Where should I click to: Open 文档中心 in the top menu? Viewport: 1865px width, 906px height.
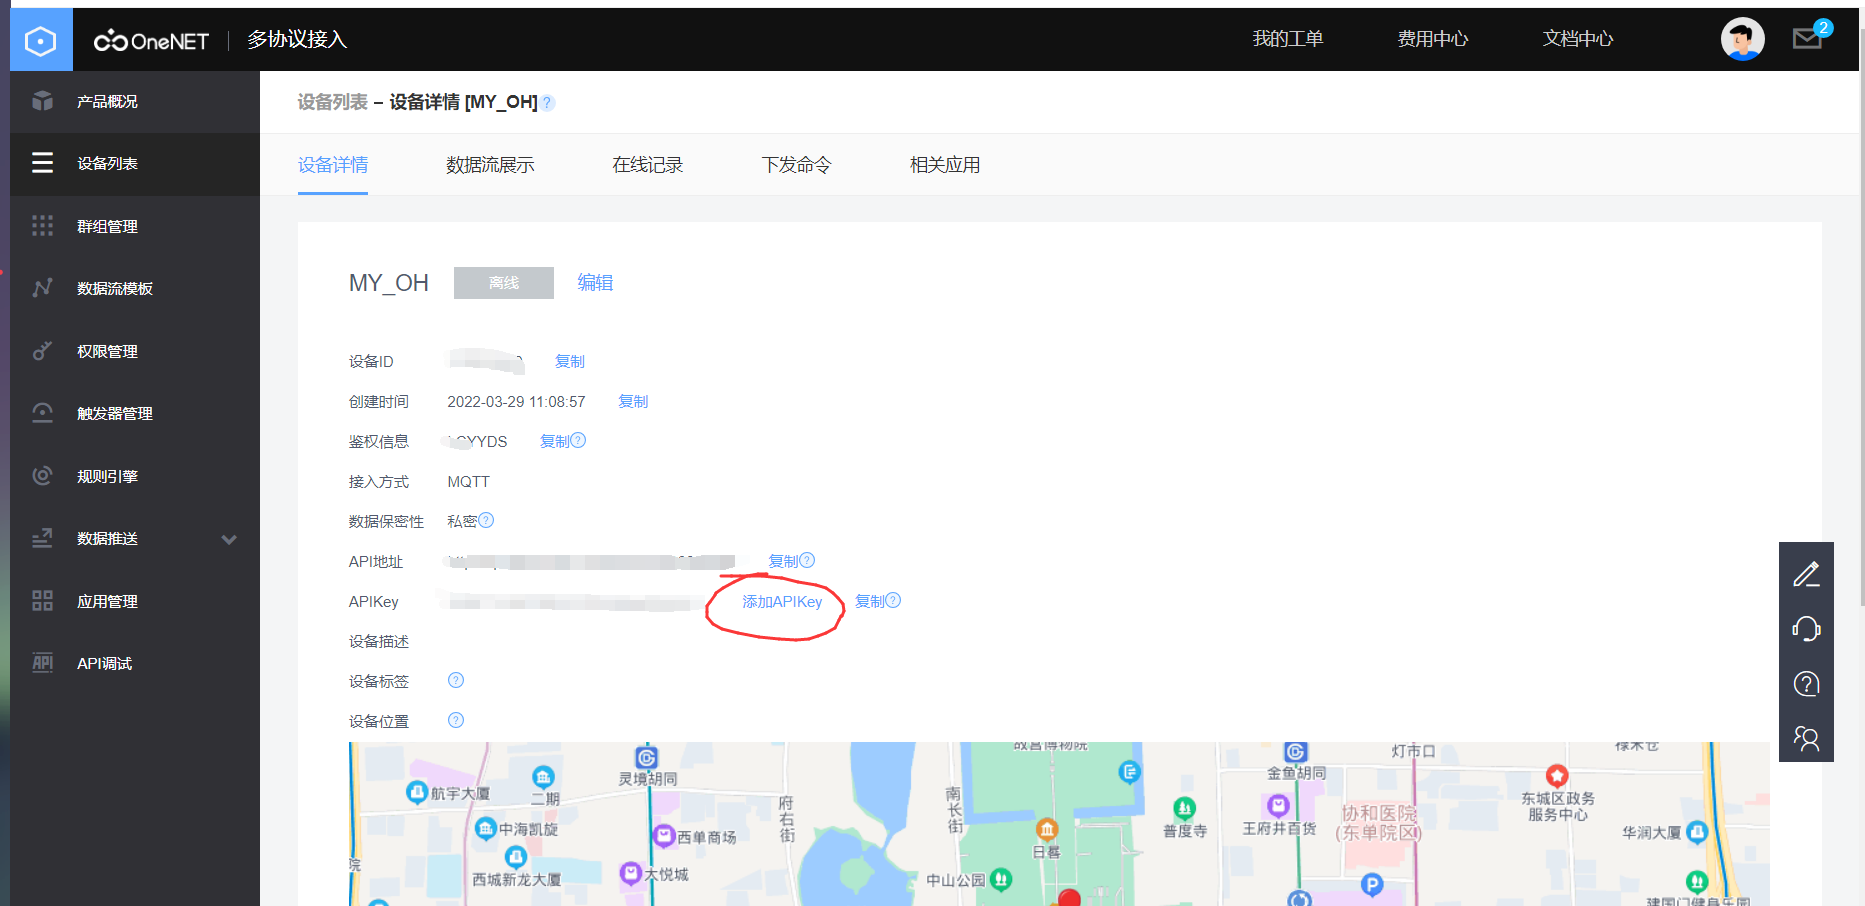tap(1577, 39)
